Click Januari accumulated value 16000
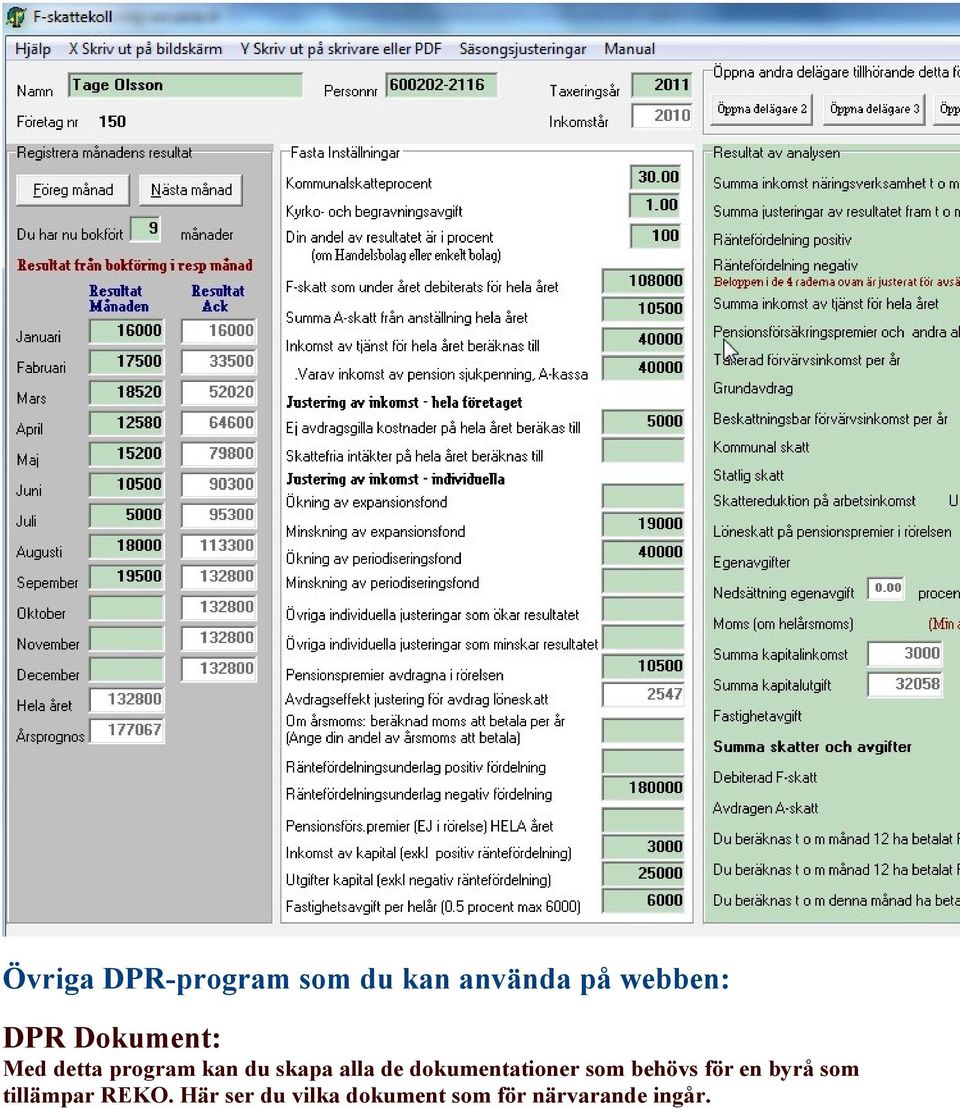 (x=219, y=331)
